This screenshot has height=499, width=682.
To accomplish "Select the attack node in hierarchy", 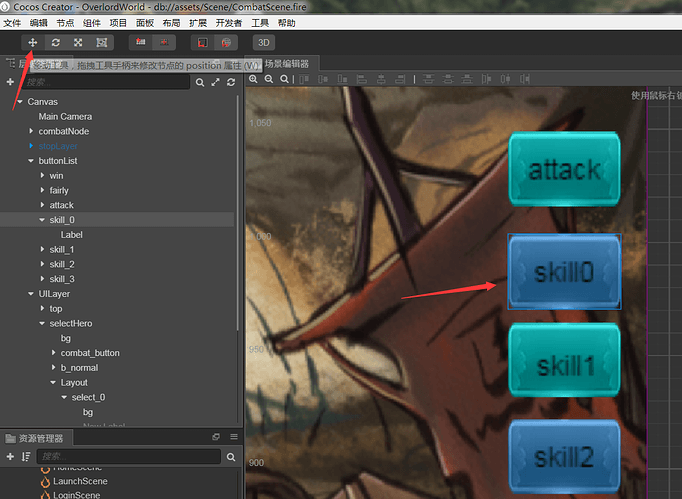I will pyautogui.click(x=61, y=205).
